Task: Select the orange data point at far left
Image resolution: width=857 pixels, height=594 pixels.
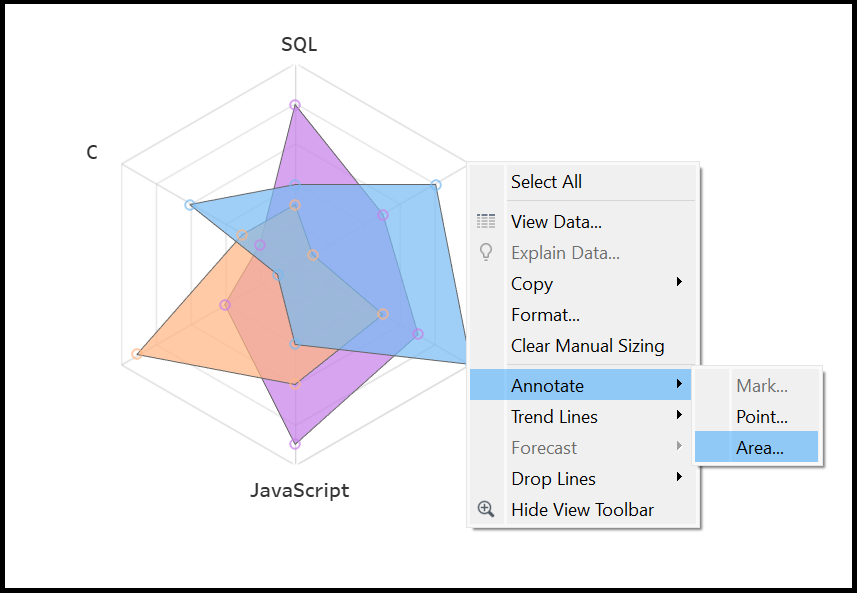Action: pos(136,354)
